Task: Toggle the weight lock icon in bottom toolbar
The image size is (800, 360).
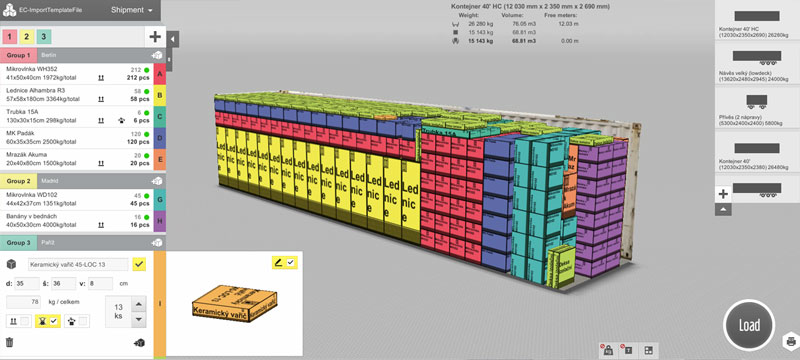Action: click(x=609, y=350)
